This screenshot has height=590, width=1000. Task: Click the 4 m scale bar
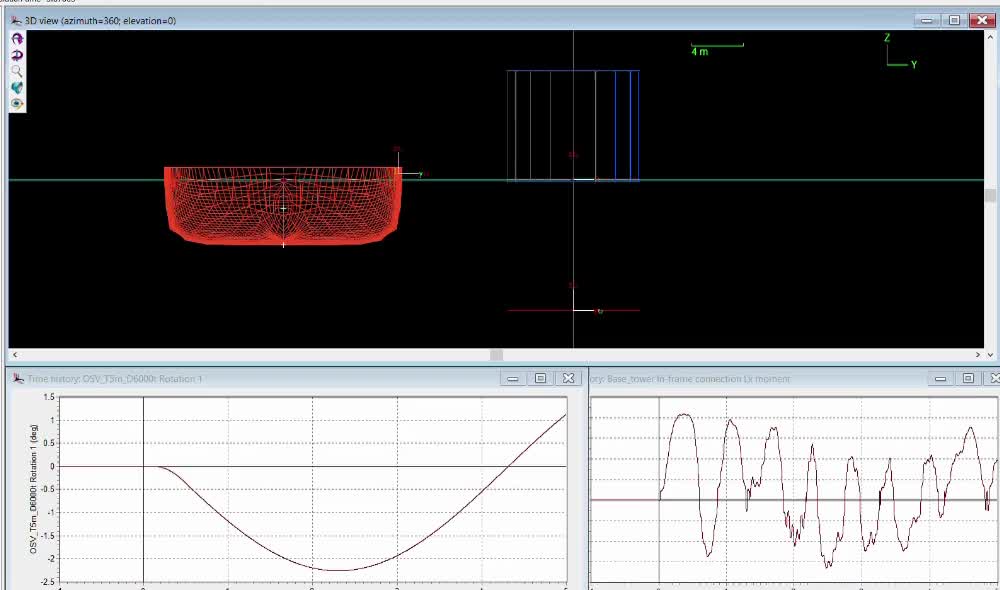pos(716,47)
